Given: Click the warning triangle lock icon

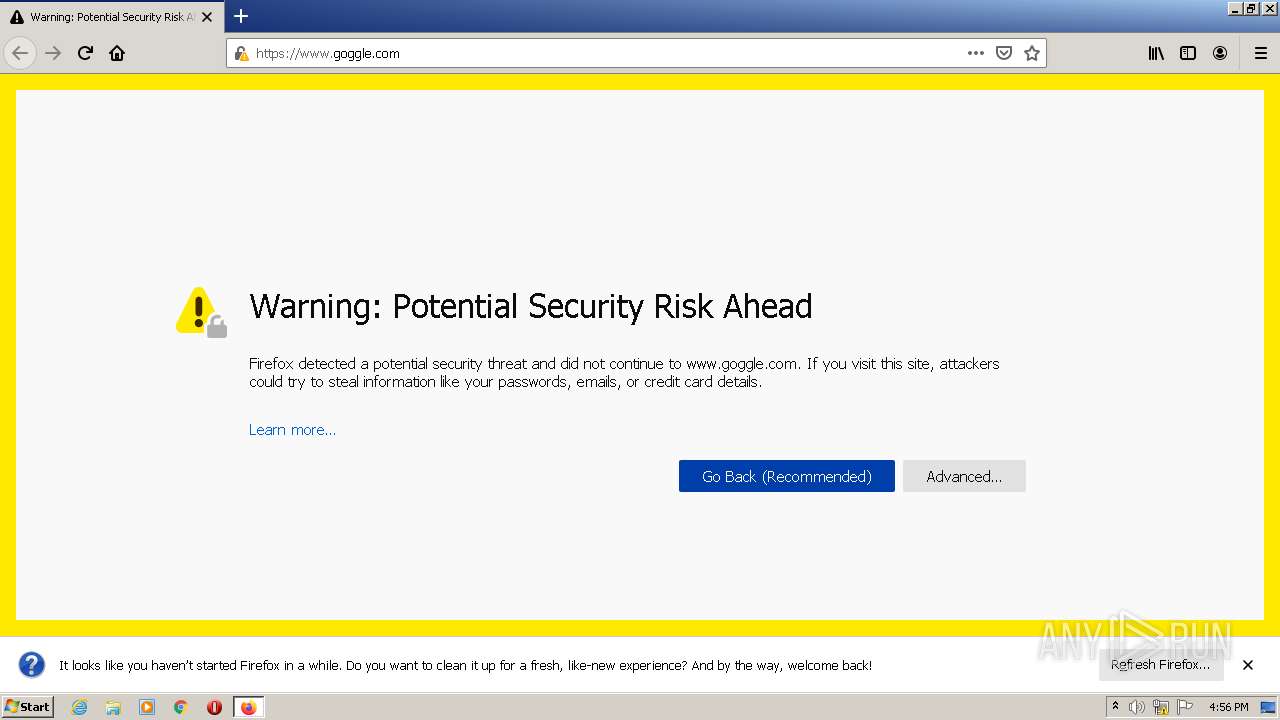Looking at the screenshot, I should (x=201, y=312).
